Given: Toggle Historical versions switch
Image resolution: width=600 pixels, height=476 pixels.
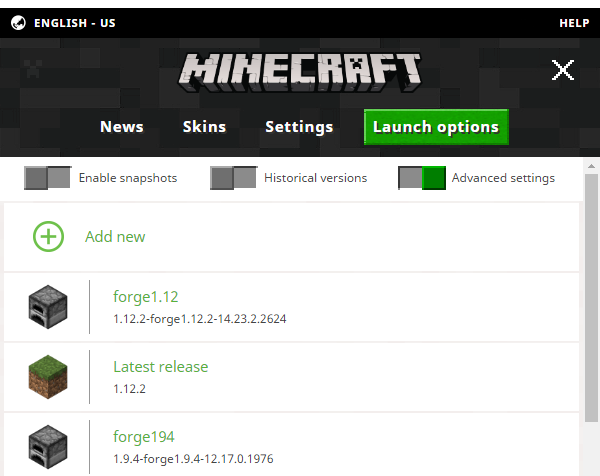Looking at the screenshot, I should 233,178.
